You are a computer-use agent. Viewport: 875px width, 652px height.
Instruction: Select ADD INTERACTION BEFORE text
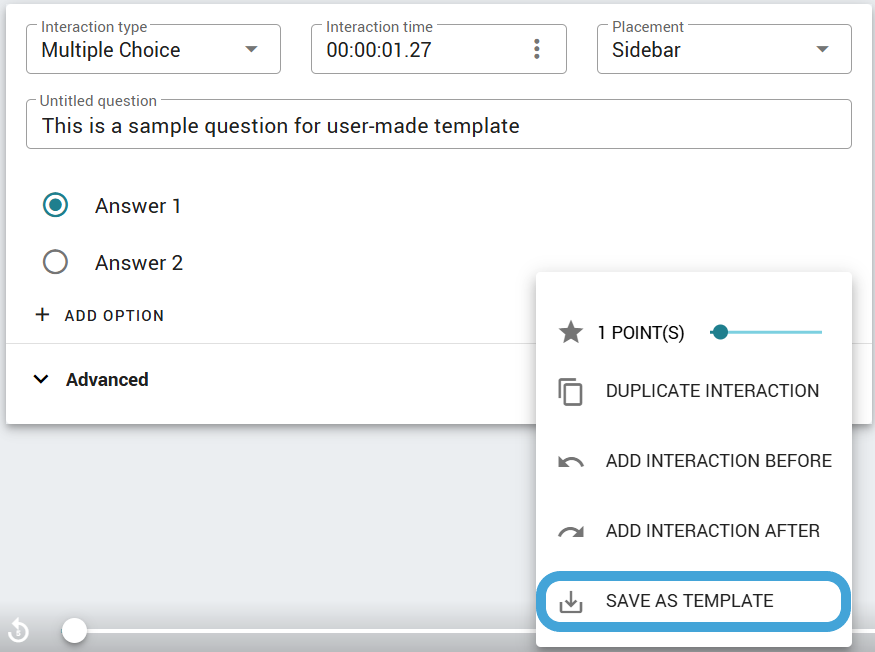pyautogui.click(x=719, y=461)
